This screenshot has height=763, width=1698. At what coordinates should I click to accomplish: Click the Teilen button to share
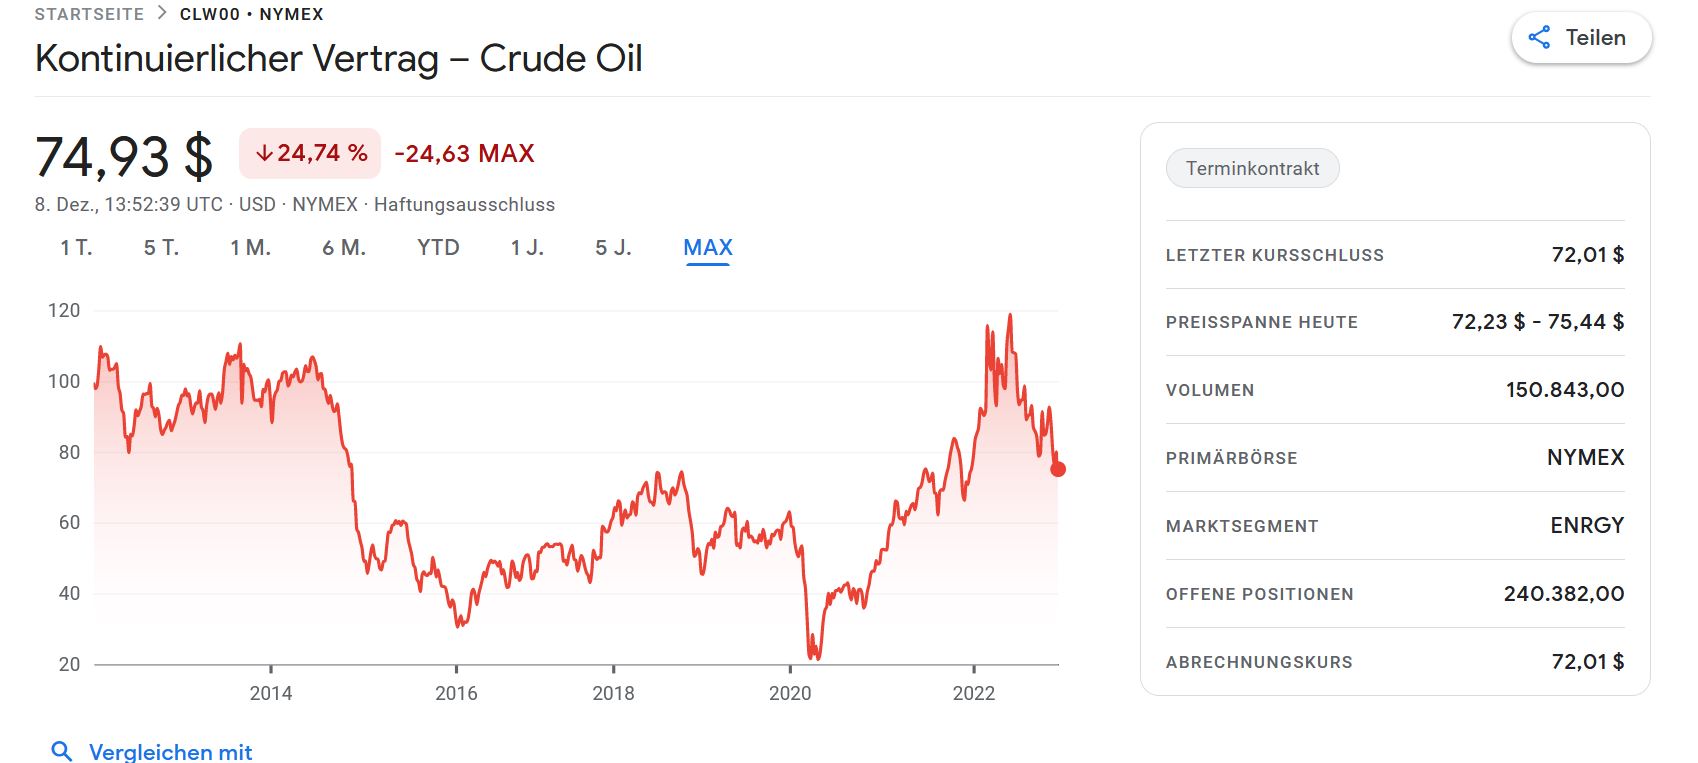pyautogui.click(x=1590, y=37)
